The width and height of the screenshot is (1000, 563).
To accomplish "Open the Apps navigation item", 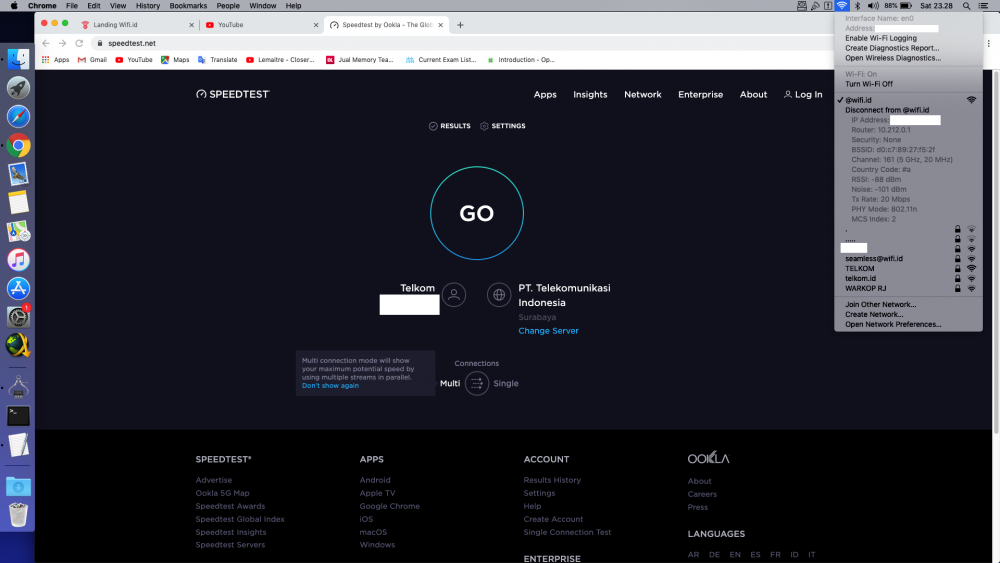I will tap(545, 94).
